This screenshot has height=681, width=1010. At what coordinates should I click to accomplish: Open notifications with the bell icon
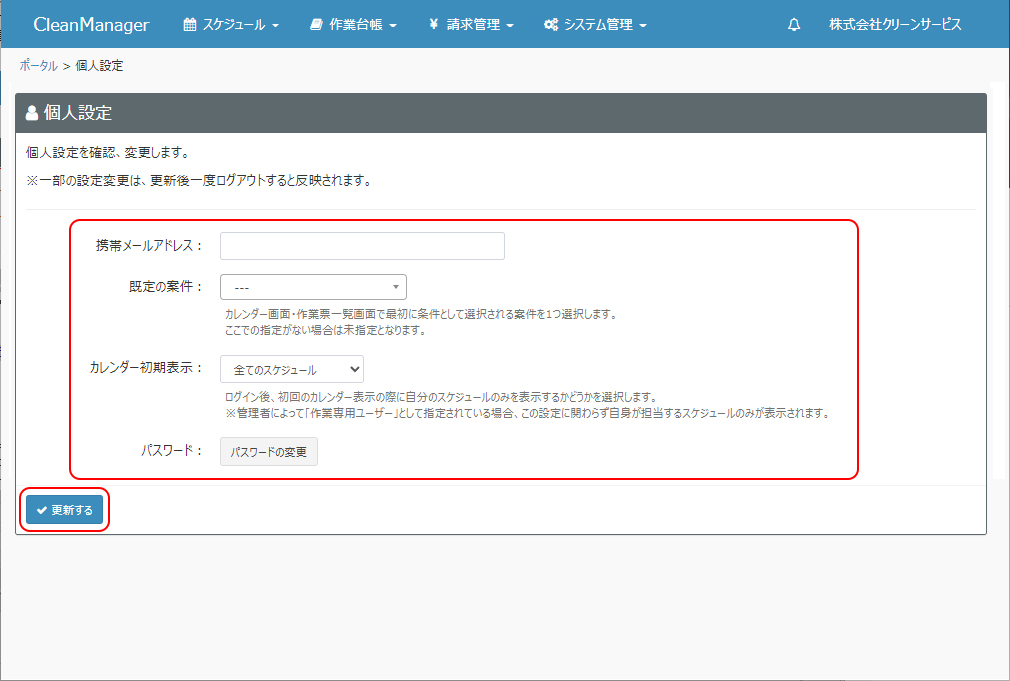pyautogui.click(x=794, y=25)
